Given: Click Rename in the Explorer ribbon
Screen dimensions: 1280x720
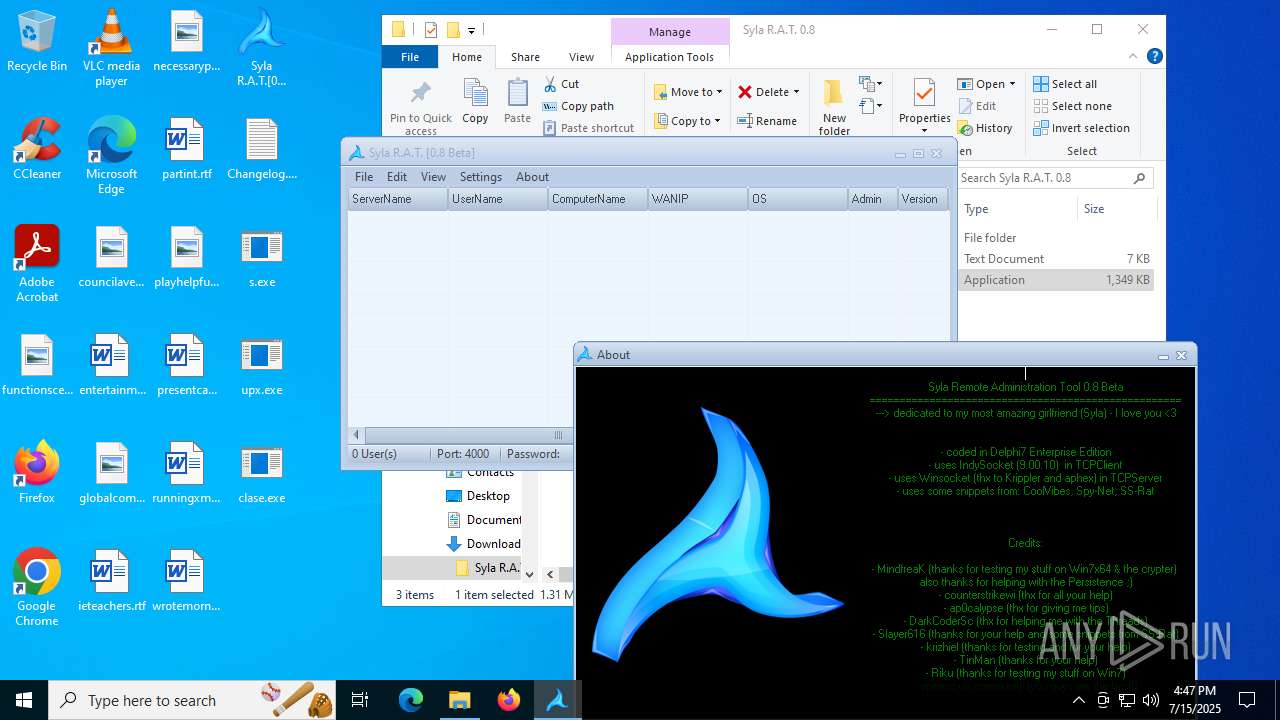Looking at the screenshot, I should [767, 121].
